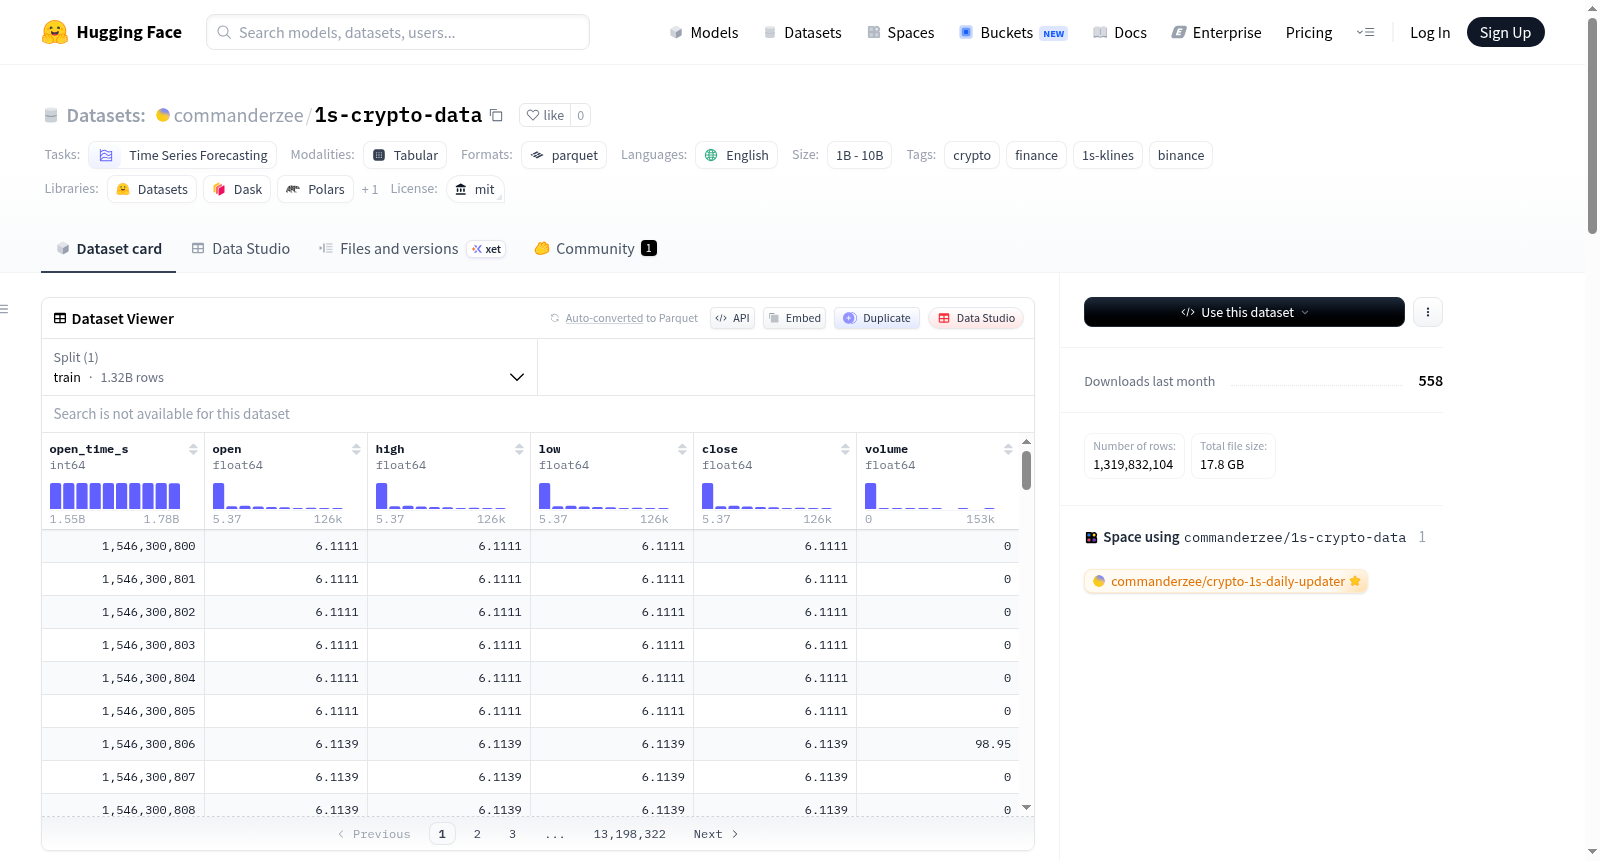This screenshot has height=861, width=1600.
Task: Select the 1s-klines tag
Action: (x=1108, y=155)
